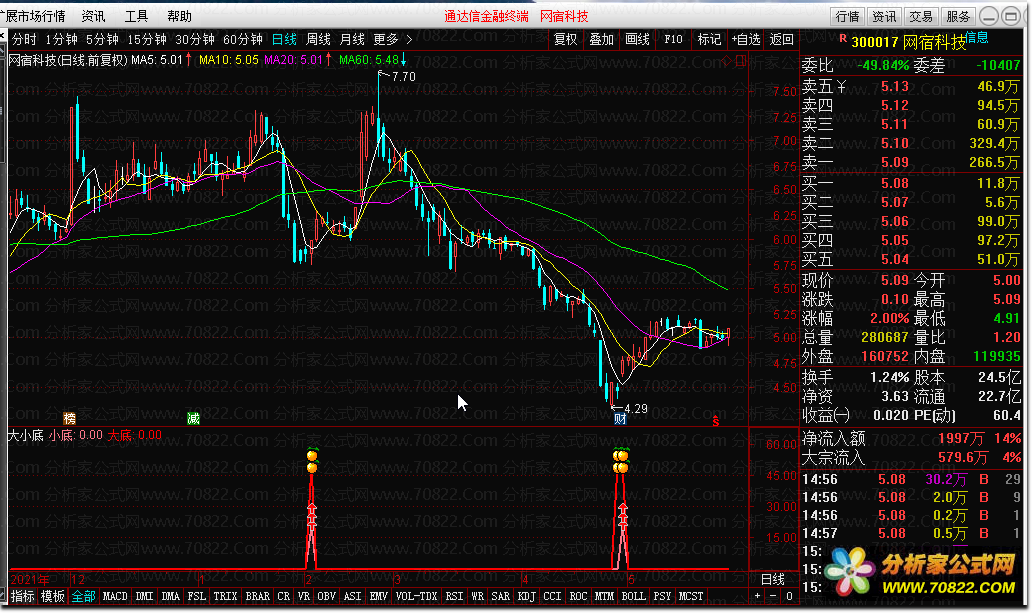Choose the DMA indicator

click(x=171, y=597)
